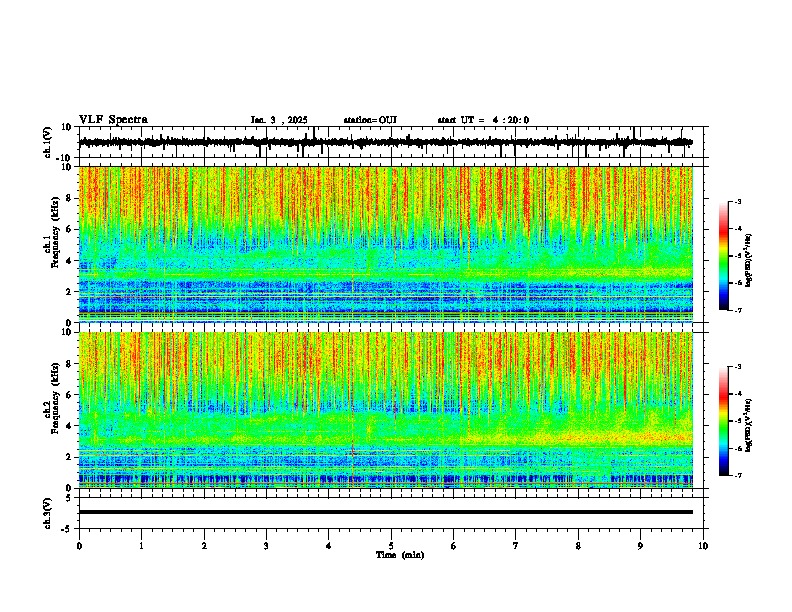Click the "6" kHz tick label of ch.2 spectrogram
This screenshot has height=612, width=792.
(70, 395)
